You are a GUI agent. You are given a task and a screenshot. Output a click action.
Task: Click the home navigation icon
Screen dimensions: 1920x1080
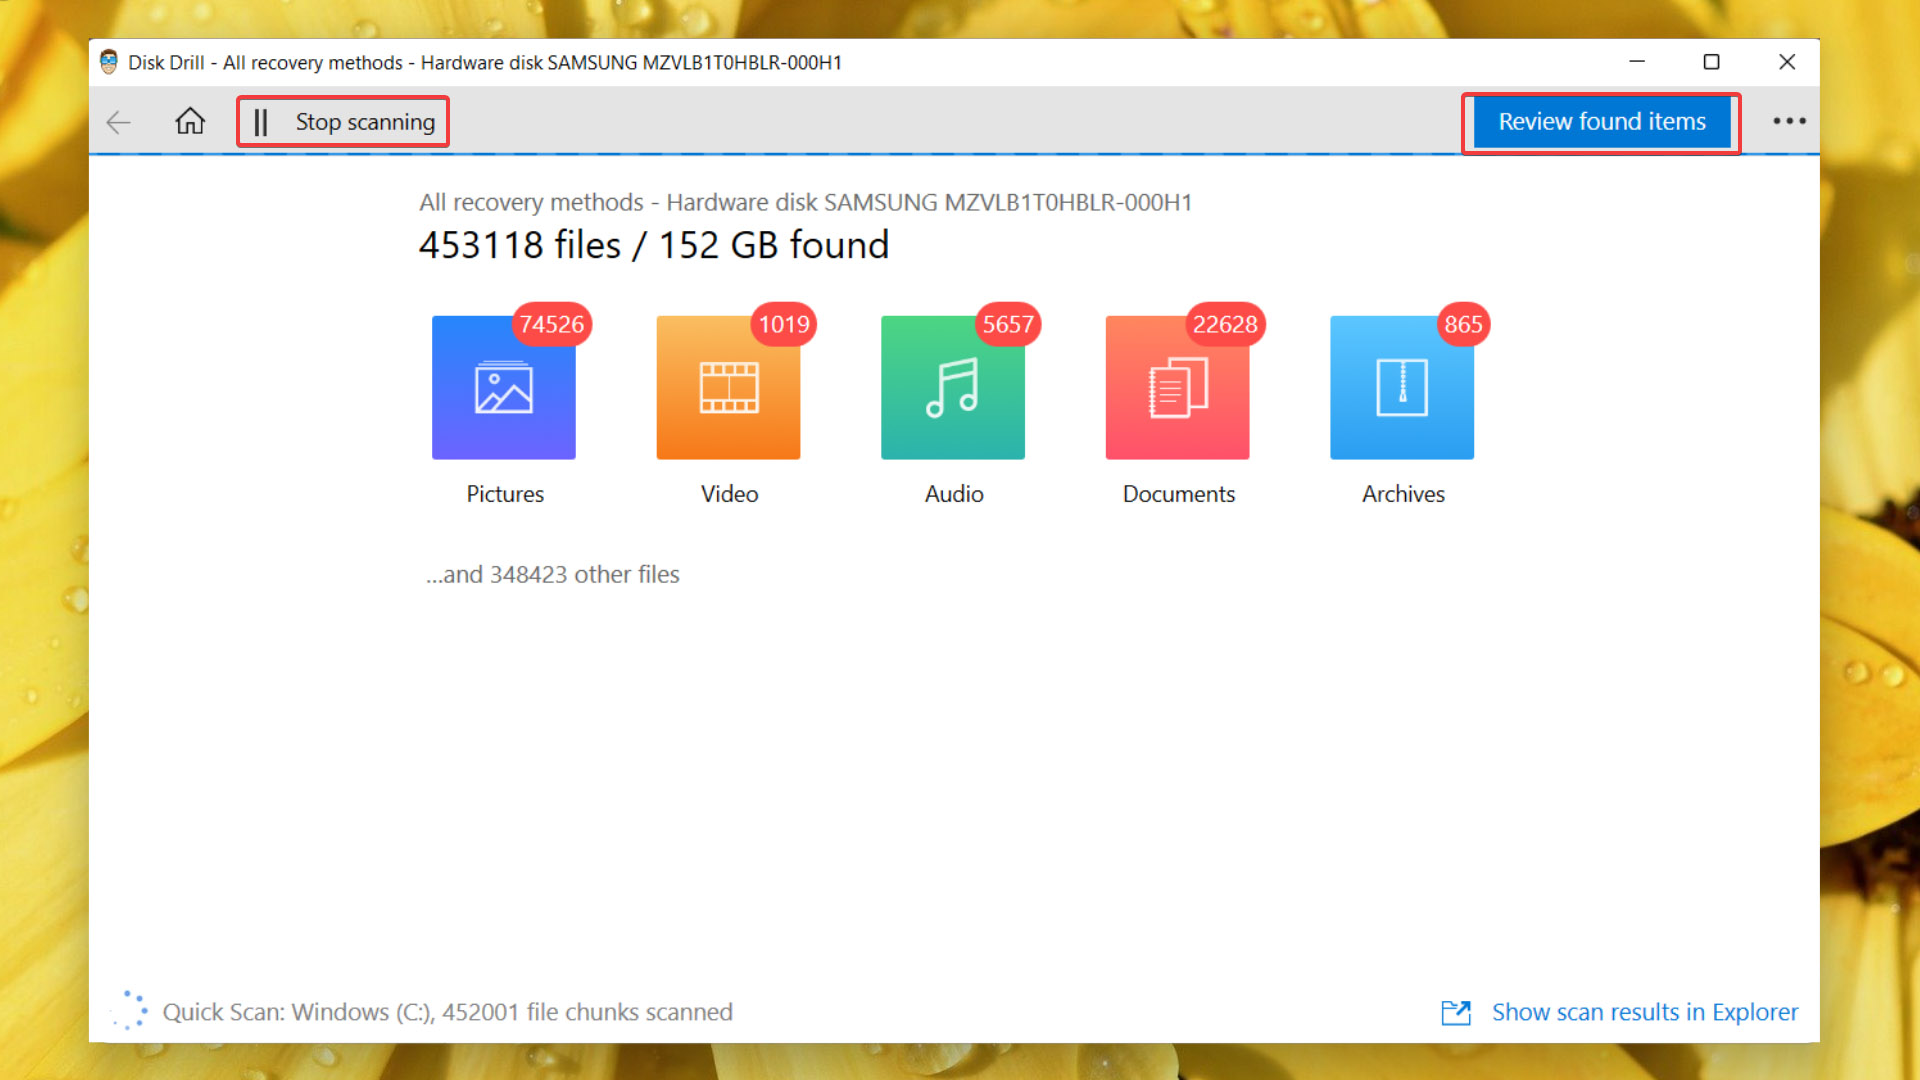coord(189,123)
